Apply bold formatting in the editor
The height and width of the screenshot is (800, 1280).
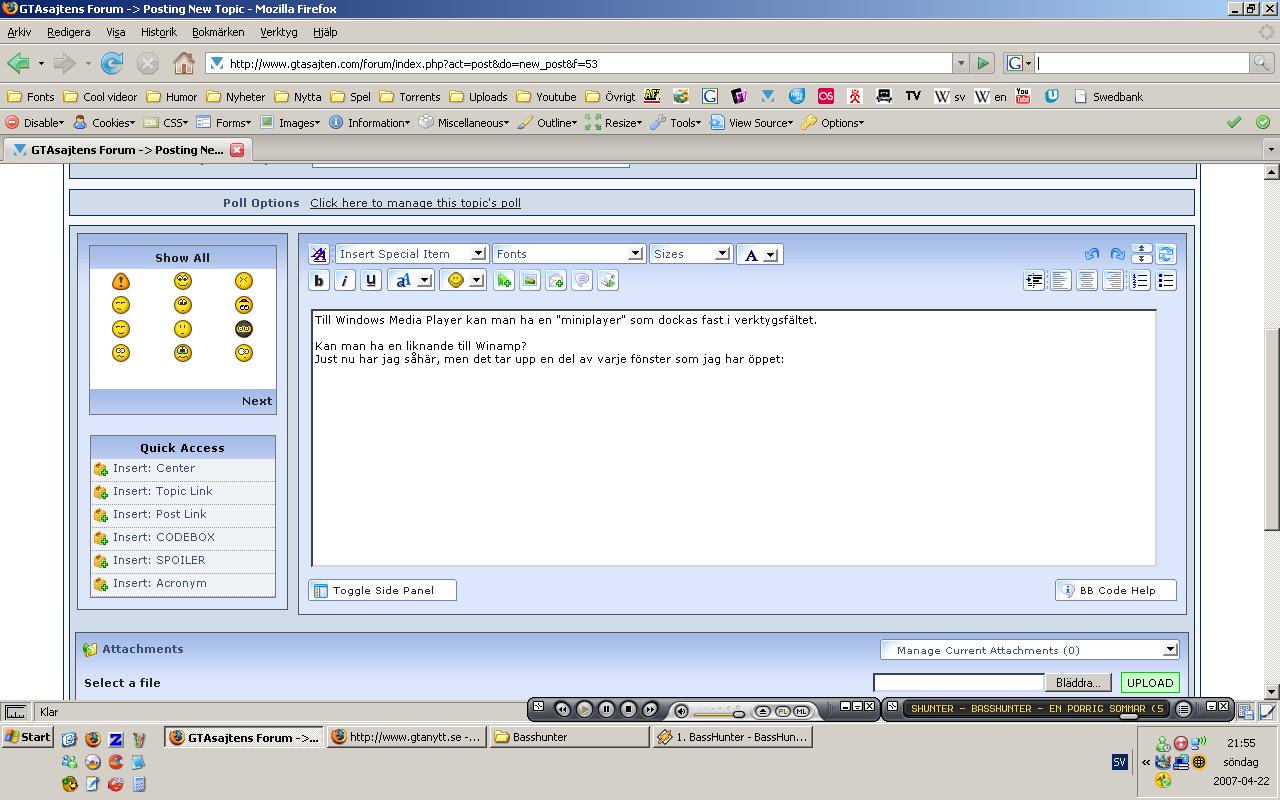319,281
